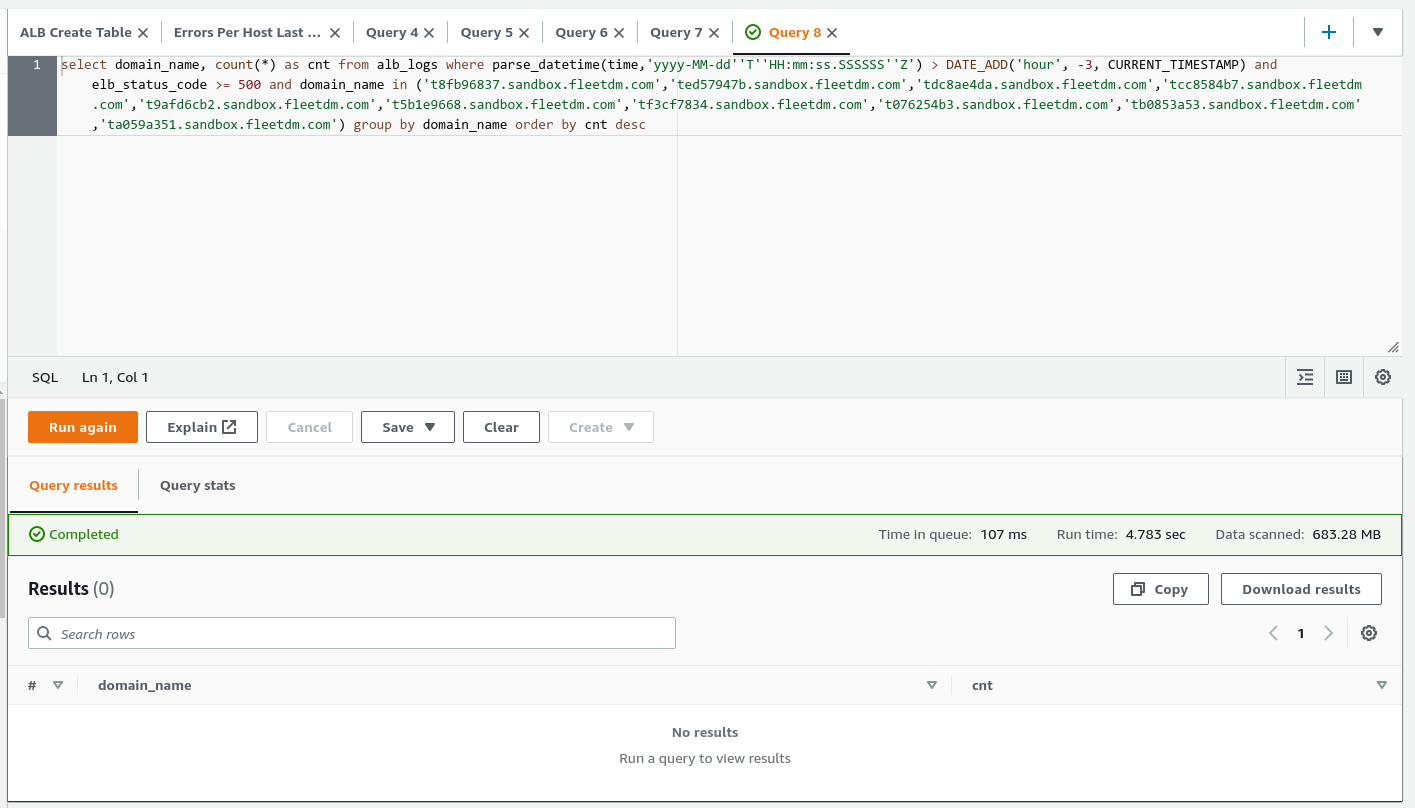Viewport: 1415px width, 808px height.
Task: Sort by domain_name column arrow
Action: coord(932,685)
